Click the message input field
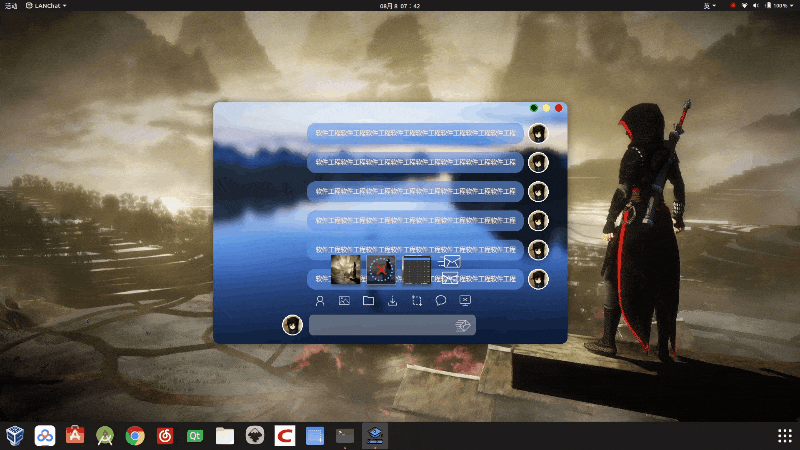 (392, 325)
